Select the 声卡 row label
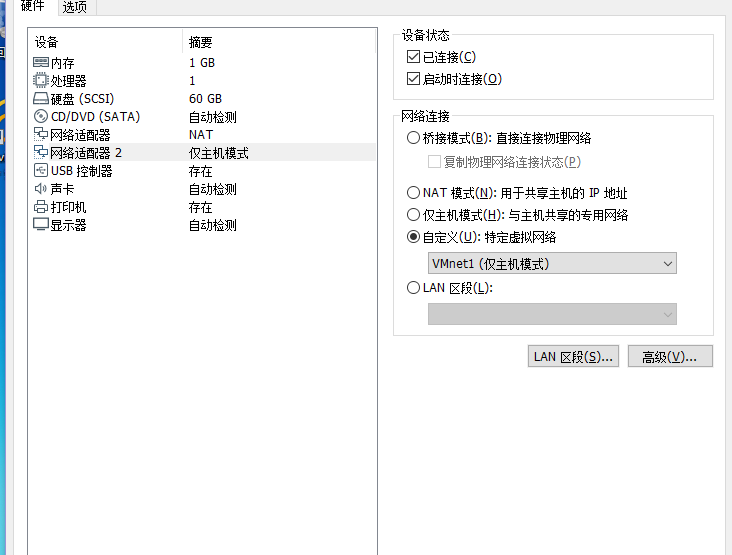 point(63,189)
